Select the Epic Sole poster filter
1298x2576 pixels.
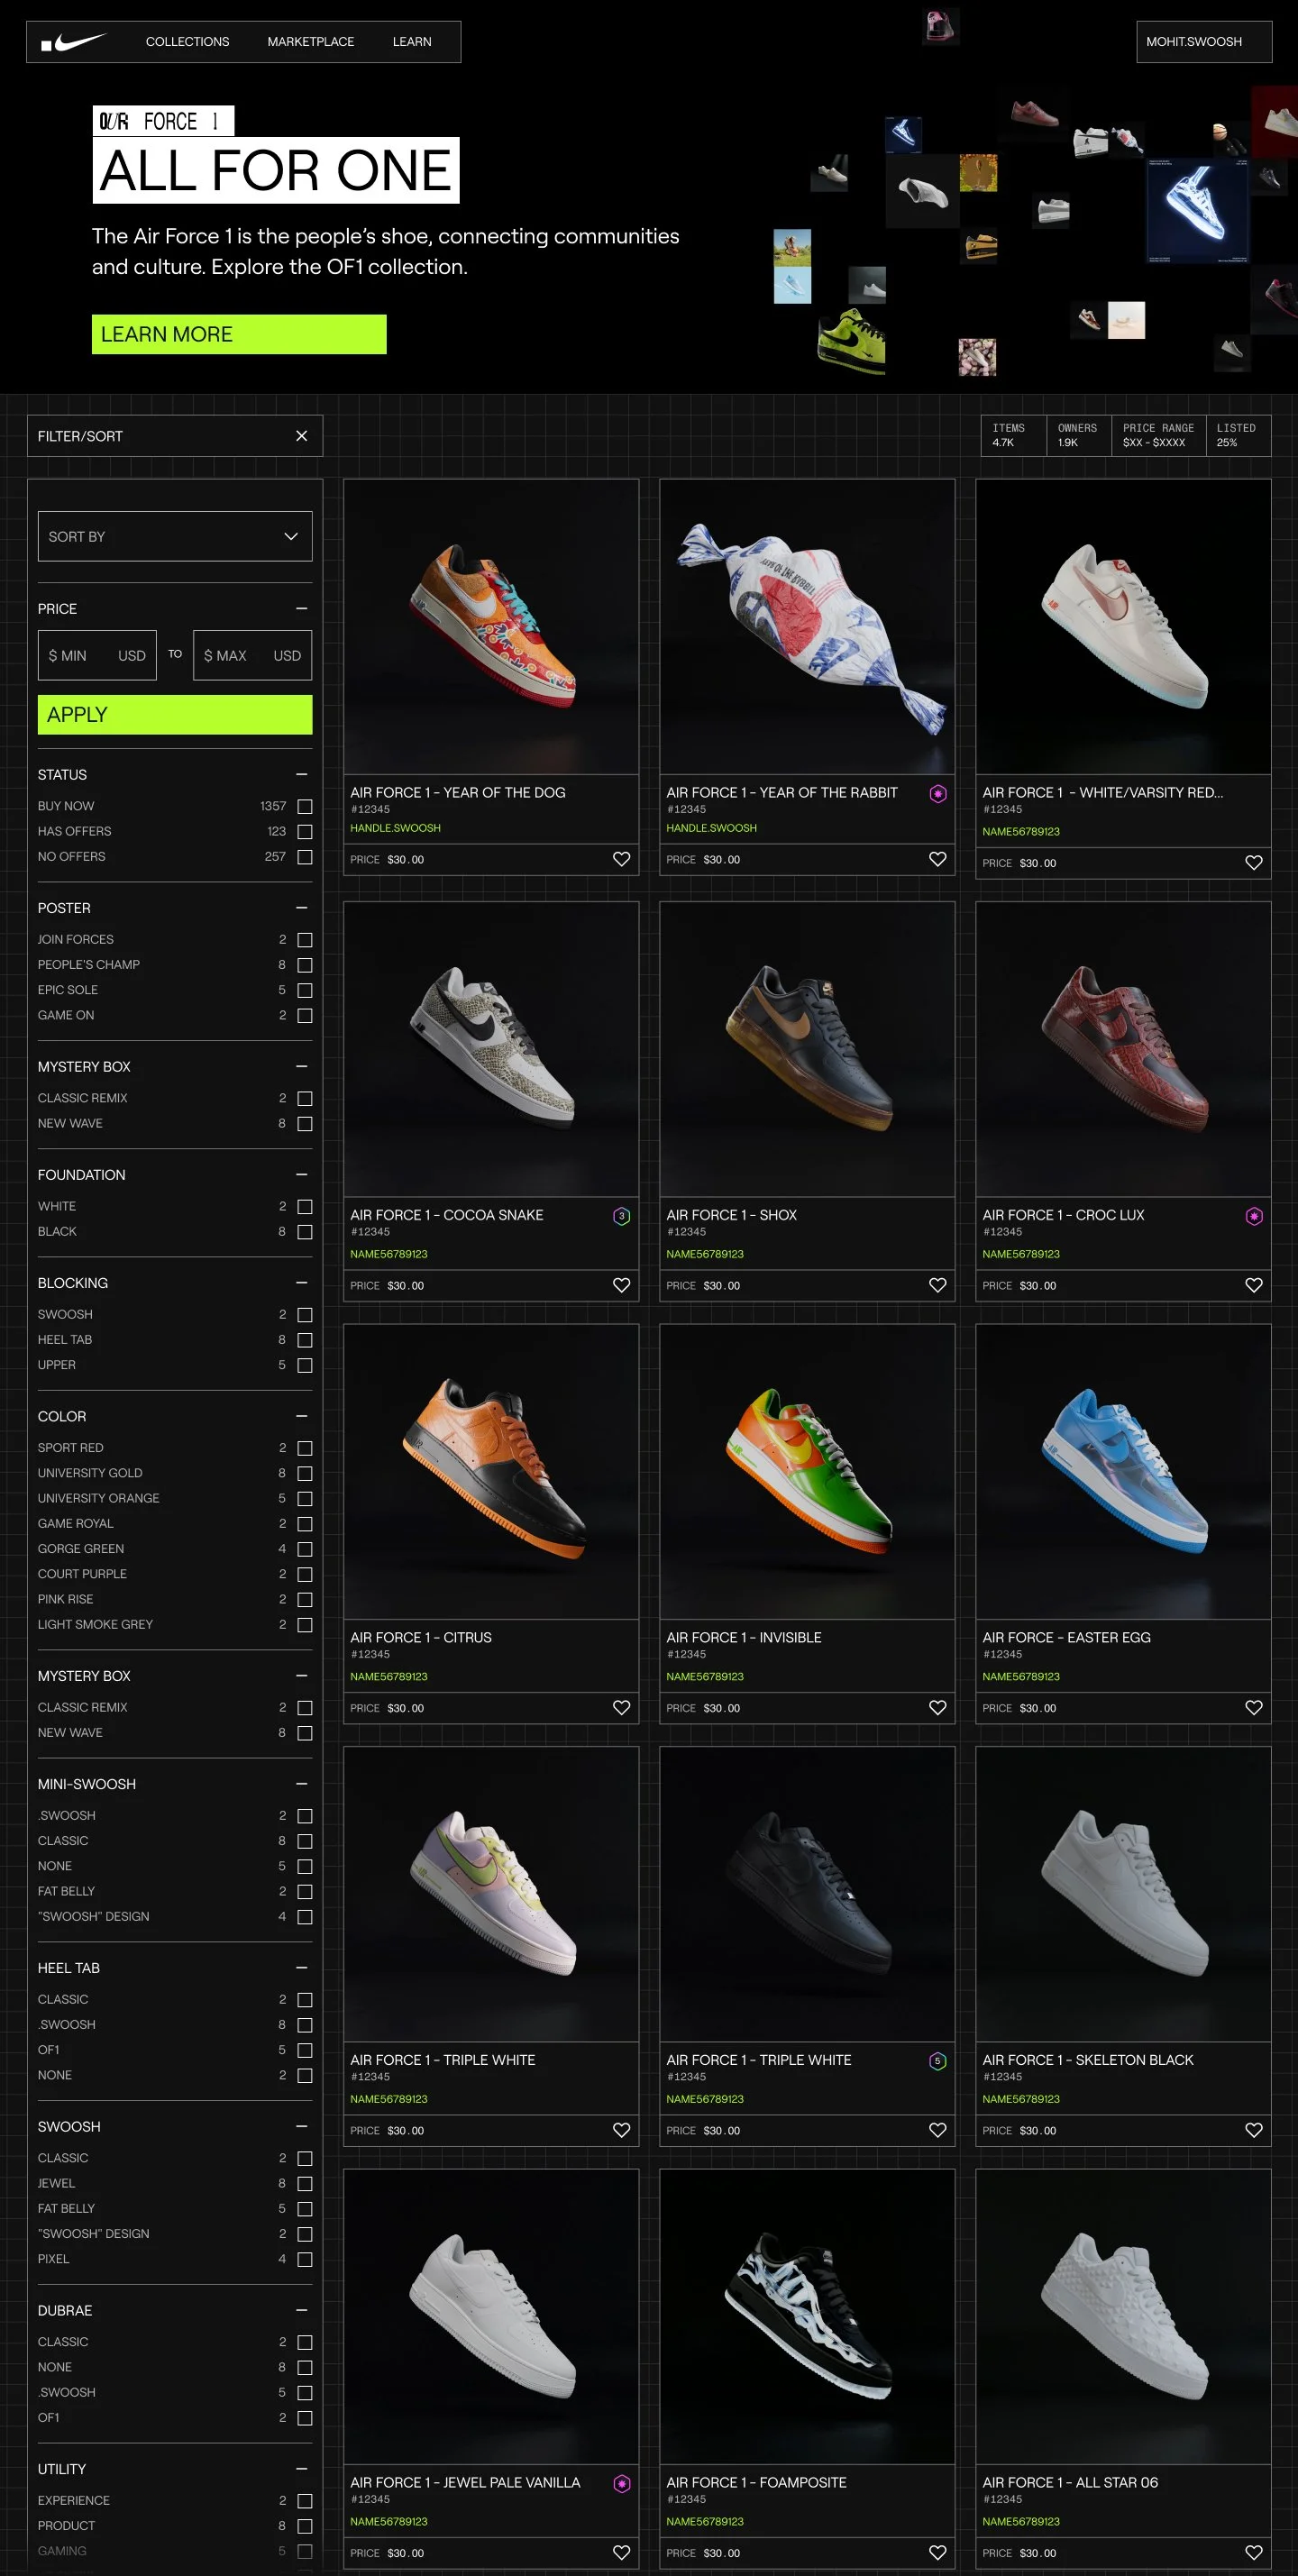(x=305, y=990)
